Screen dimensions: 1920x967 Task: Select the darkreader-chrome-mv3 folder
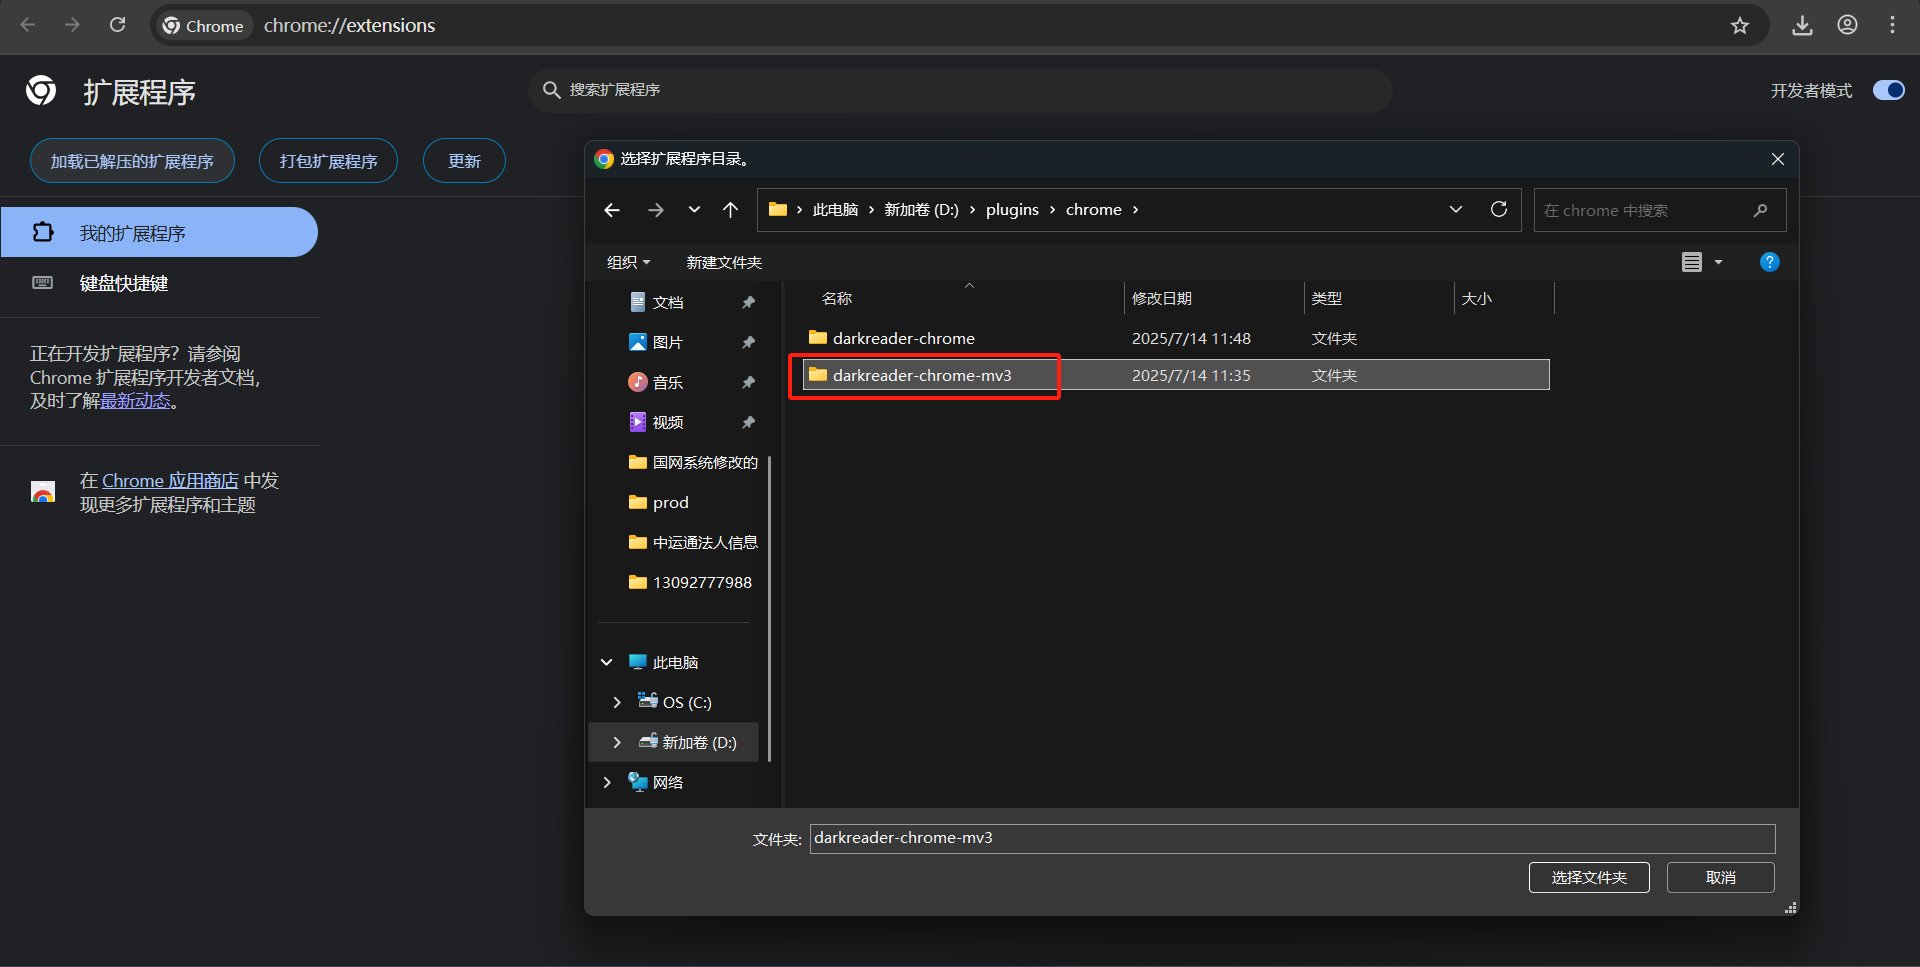1176,375
